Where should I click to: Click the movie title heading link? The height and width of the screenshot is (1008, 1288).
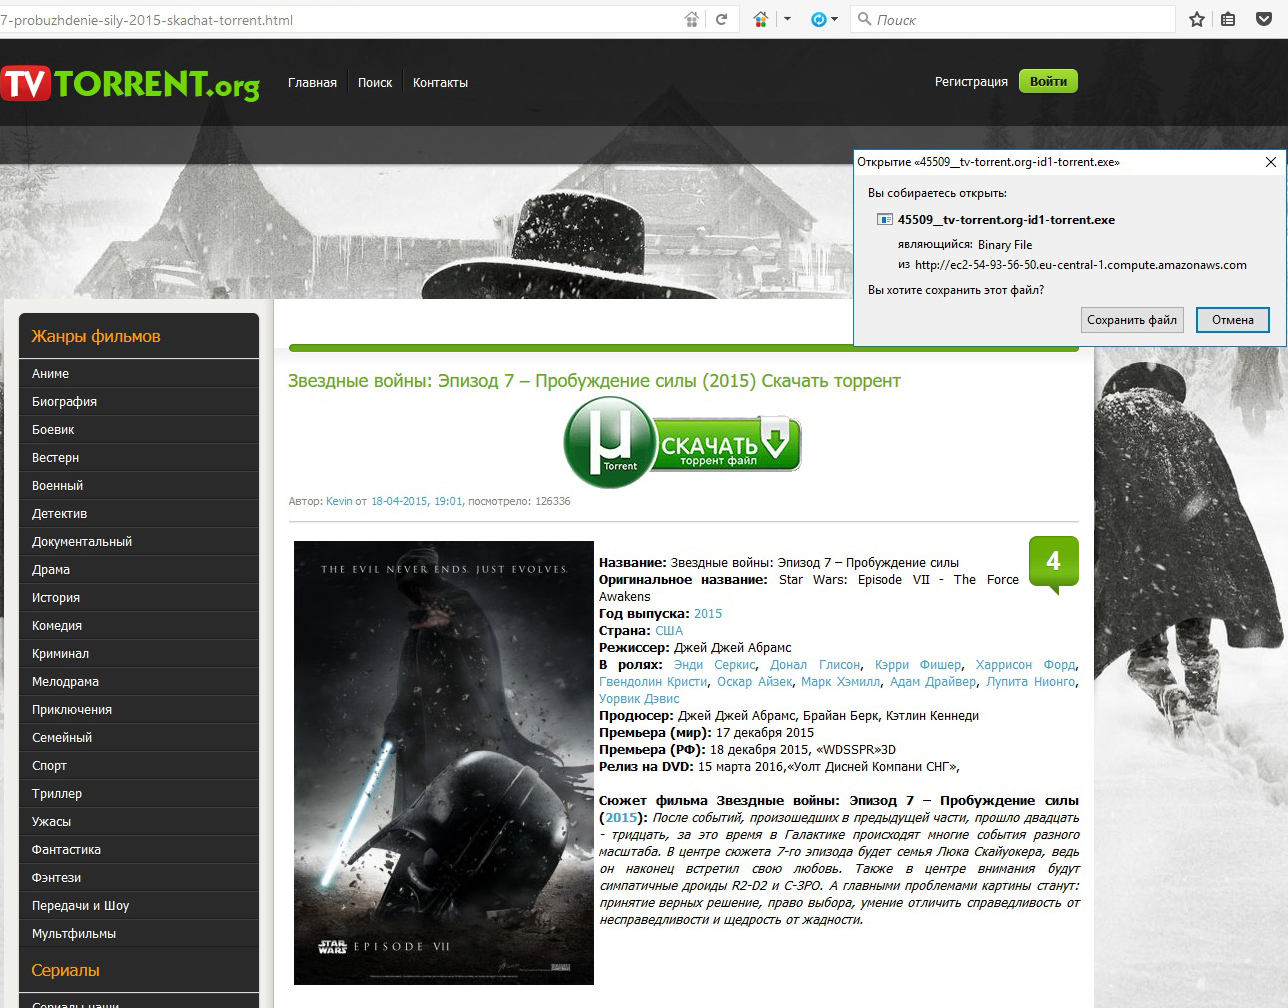594,381
